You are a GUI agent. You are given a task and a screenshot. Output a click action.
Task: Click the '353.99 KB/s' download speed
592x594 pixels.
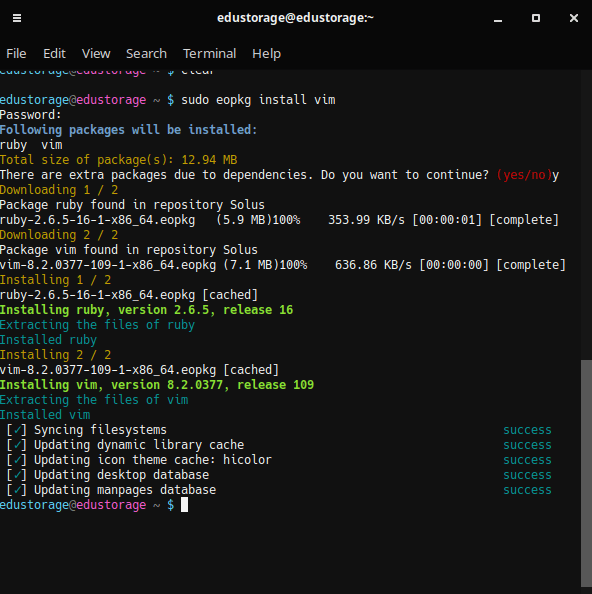coord(366,220)
